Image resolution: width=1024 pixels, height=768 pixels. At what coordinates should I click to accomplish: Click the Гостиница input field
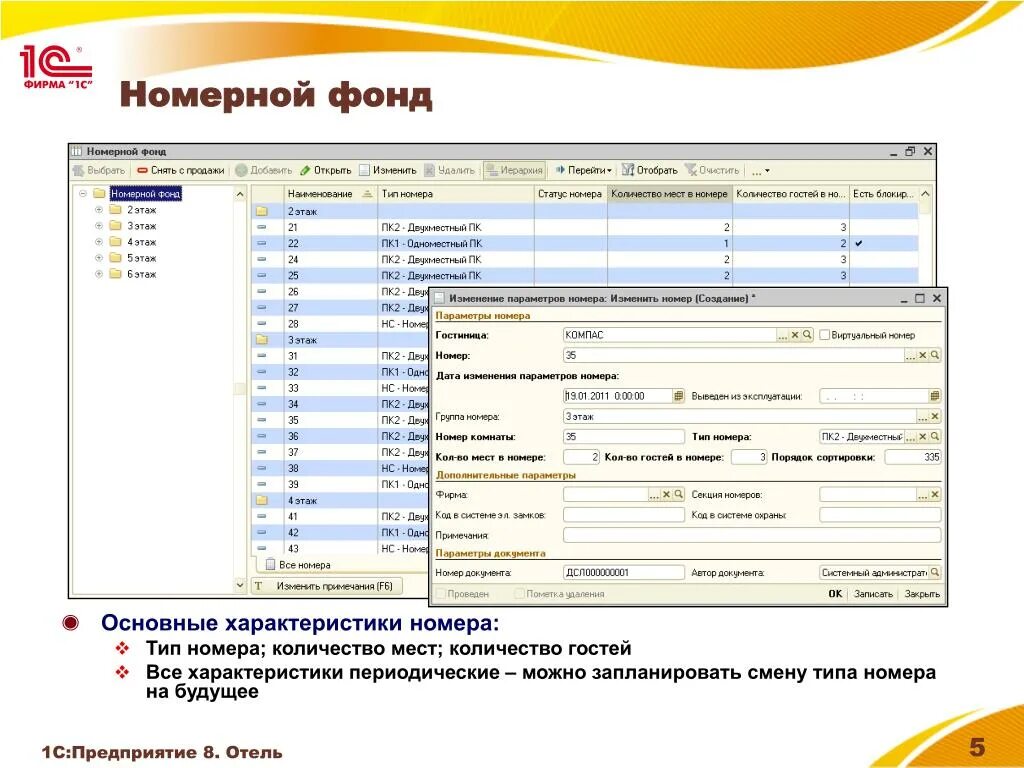click(x=669, y=335)
